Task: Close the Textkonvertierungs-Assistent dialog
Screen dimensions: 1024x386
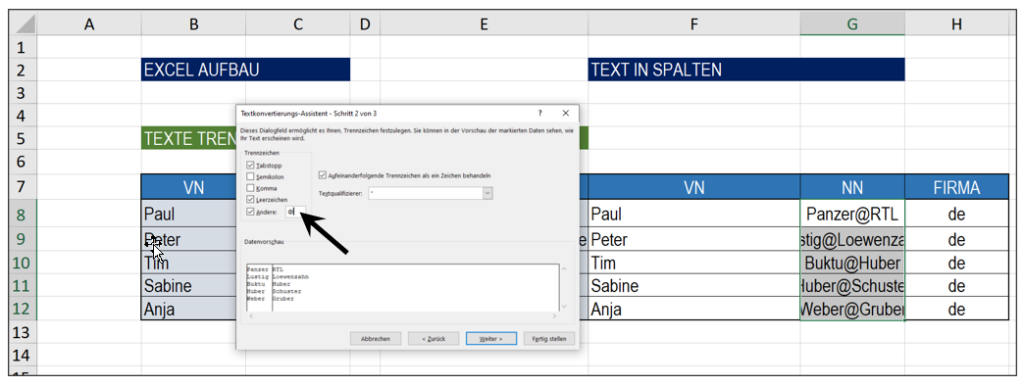Action: (x=565, y=113)
